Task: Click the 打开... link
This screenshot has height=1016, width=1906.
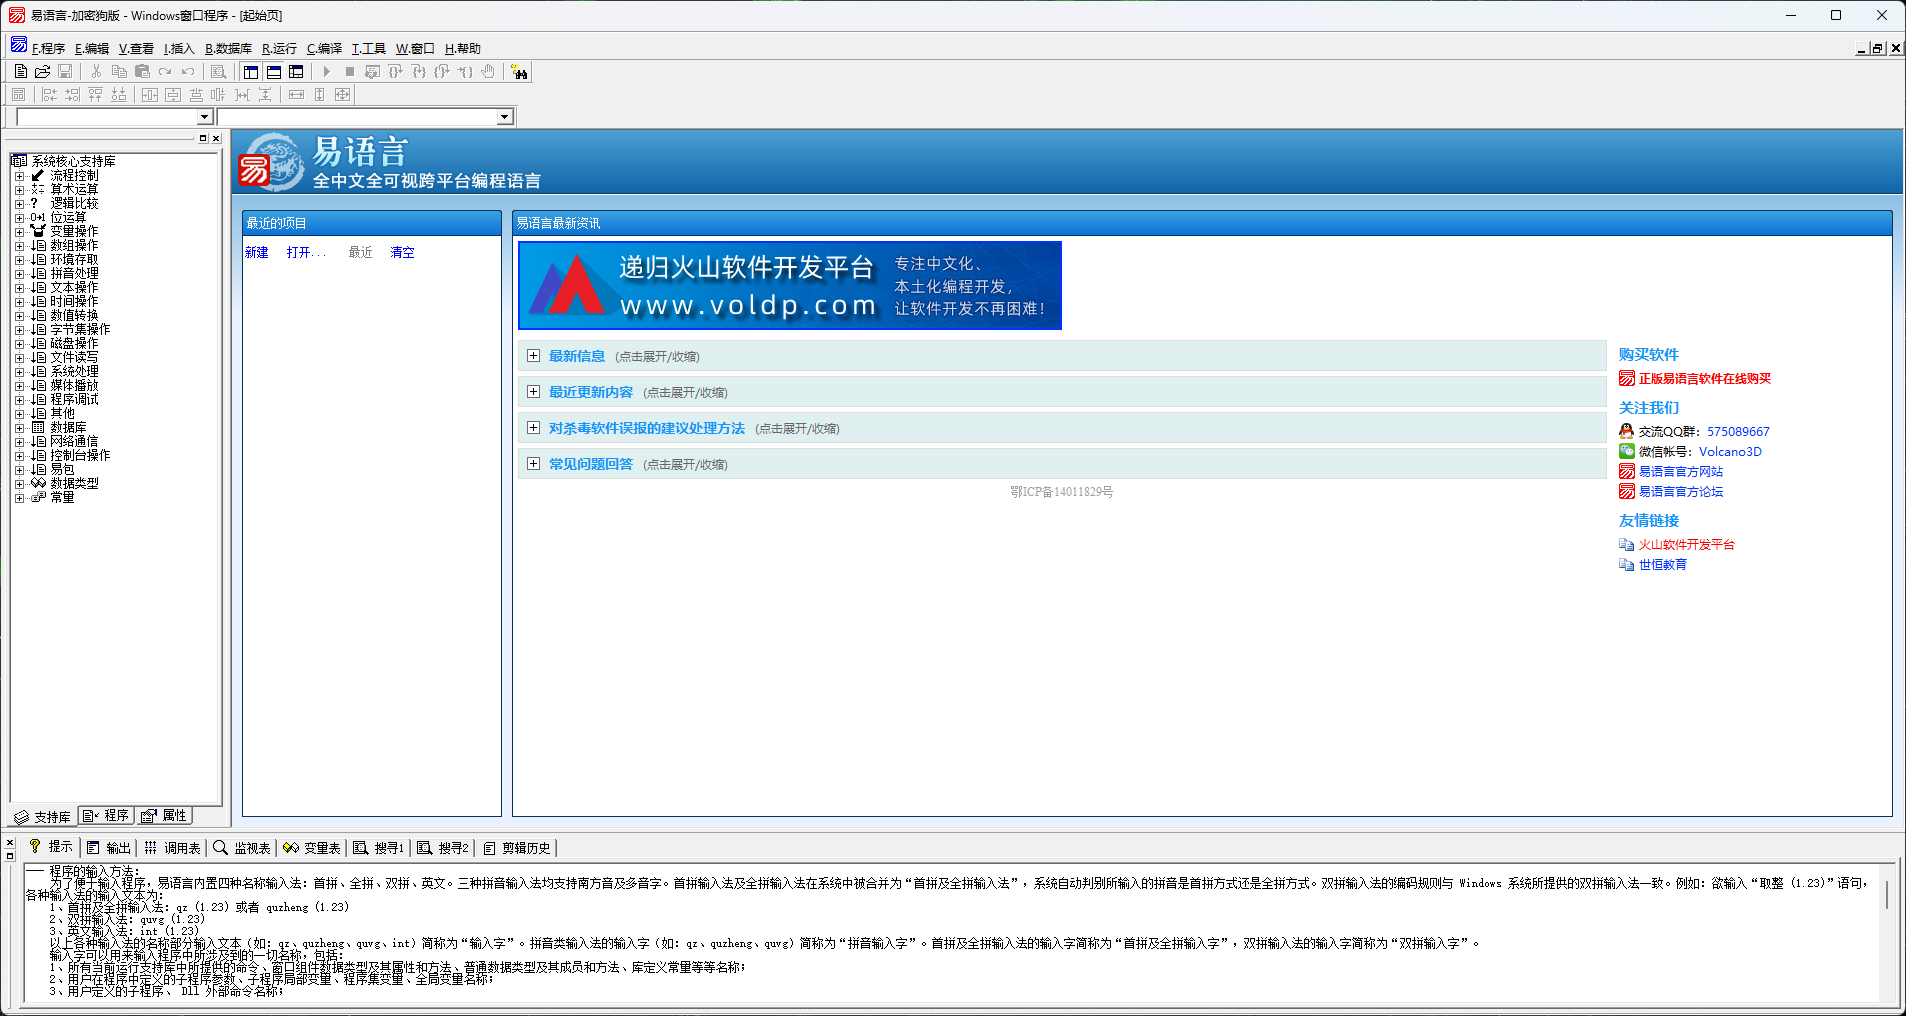Action: click(x=306, y=253)
